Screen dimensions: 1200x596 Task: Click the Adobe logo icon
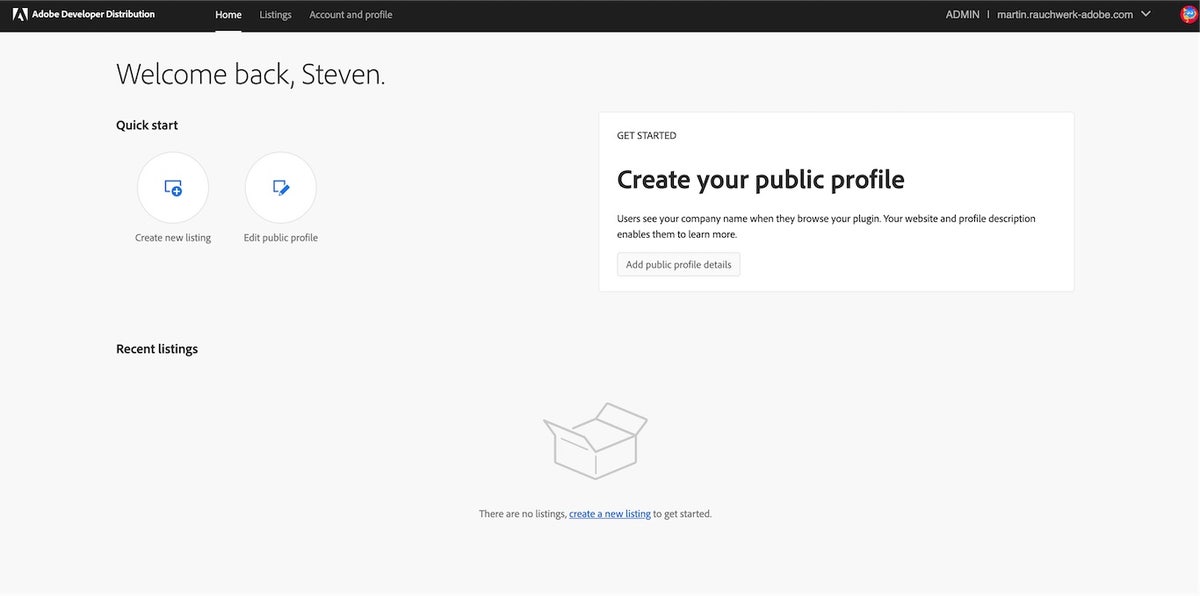(20, 15)
